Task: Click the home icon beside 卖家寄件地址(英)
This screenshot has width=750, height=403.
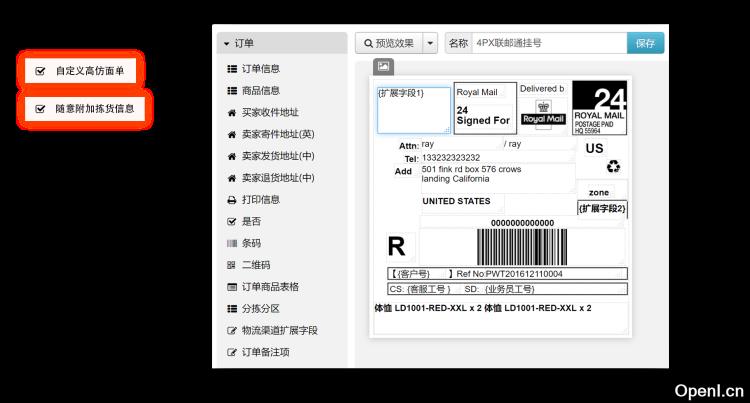Action: pyautogui.click(x=232, y=135)
